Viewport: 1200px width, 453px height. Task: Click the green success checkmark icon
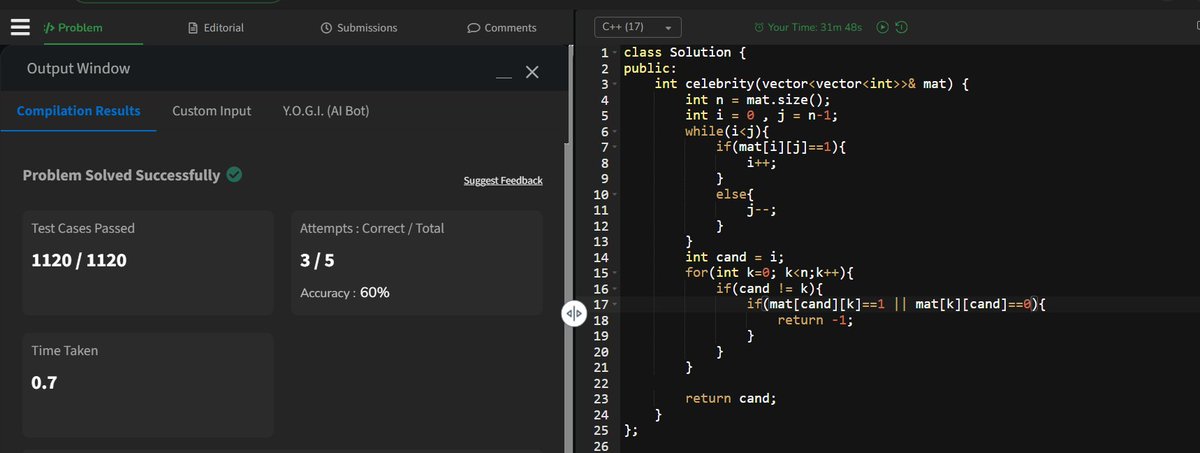(234, 175)
